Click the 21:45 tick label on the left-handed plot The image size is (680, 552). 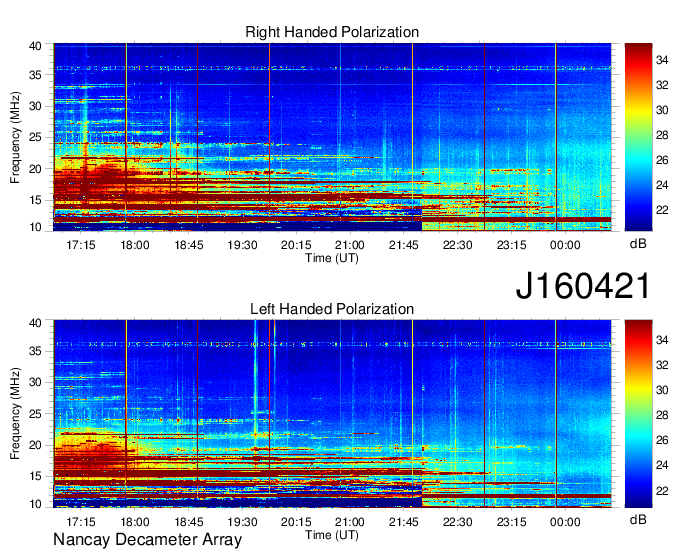point(404,522)
